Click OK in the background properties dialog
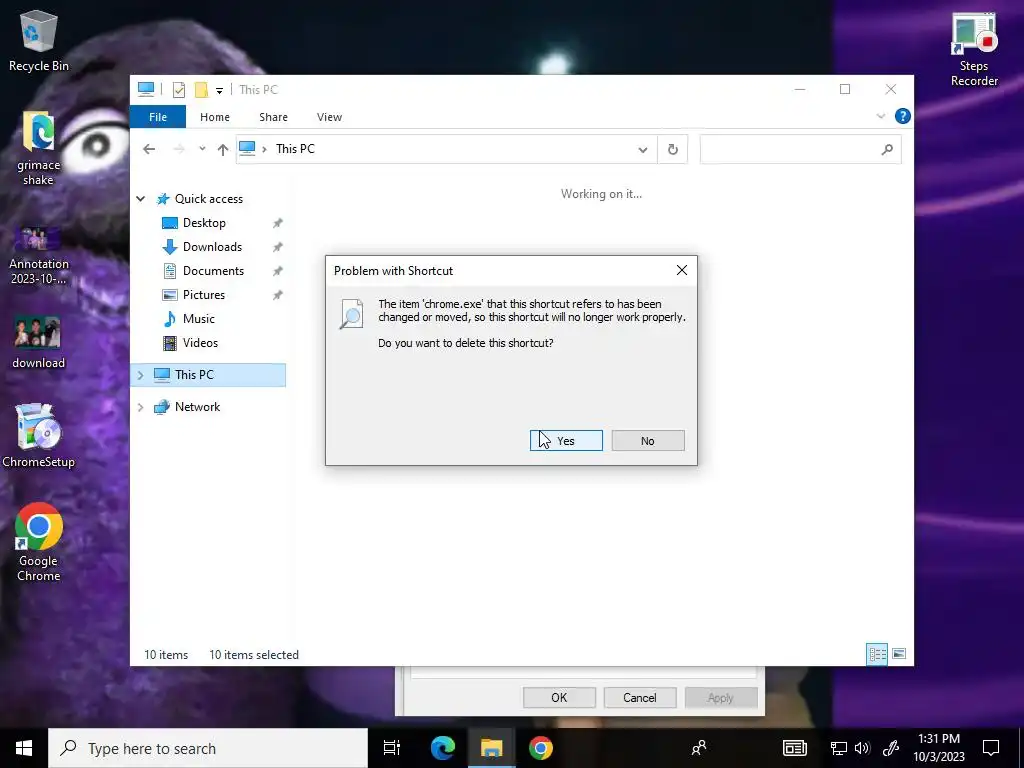 coord(559,697)
